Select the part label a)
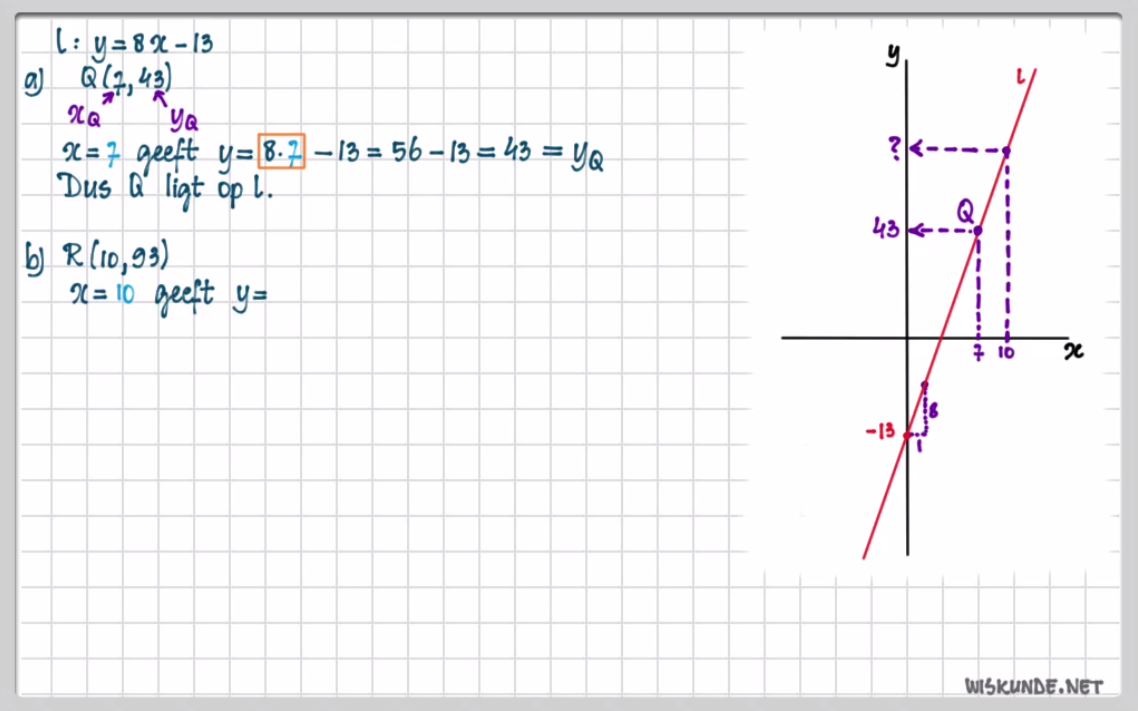The height and width of the screenshot is (711, 1138). pos(33,82)
